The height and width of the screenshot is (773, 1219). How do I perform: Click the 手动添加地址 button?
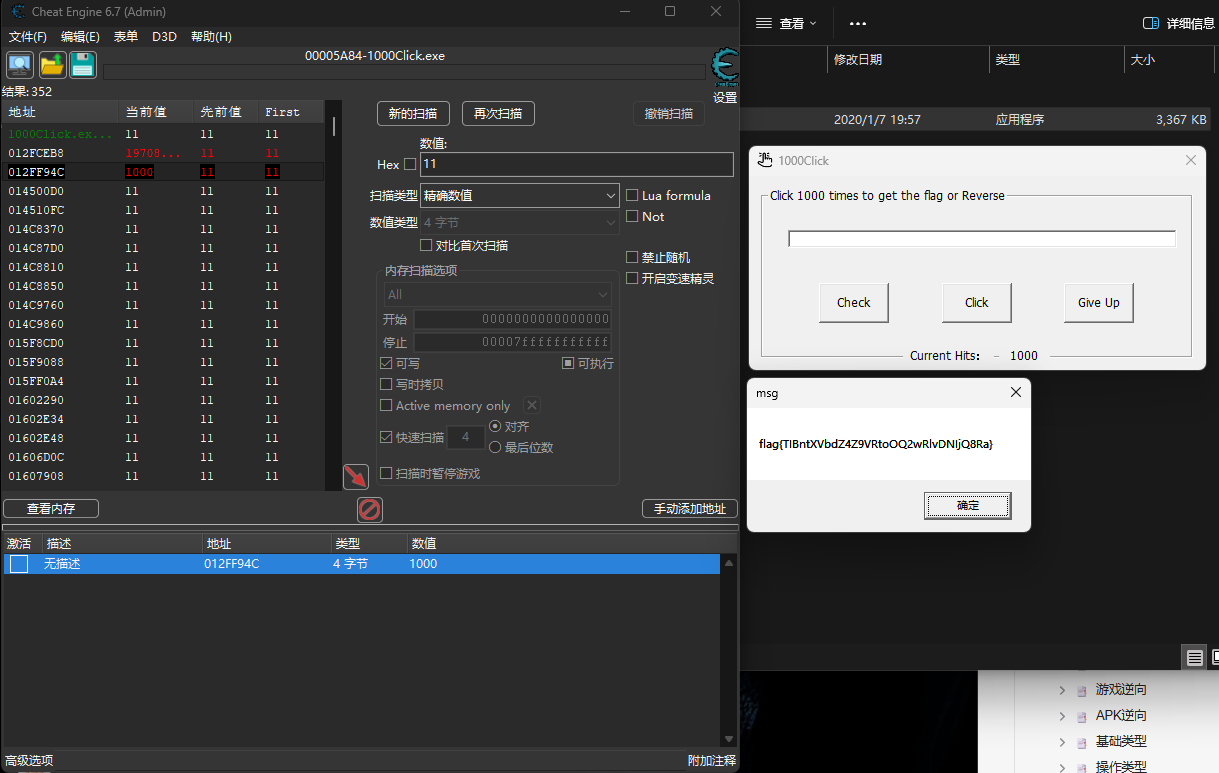point(690,508)
